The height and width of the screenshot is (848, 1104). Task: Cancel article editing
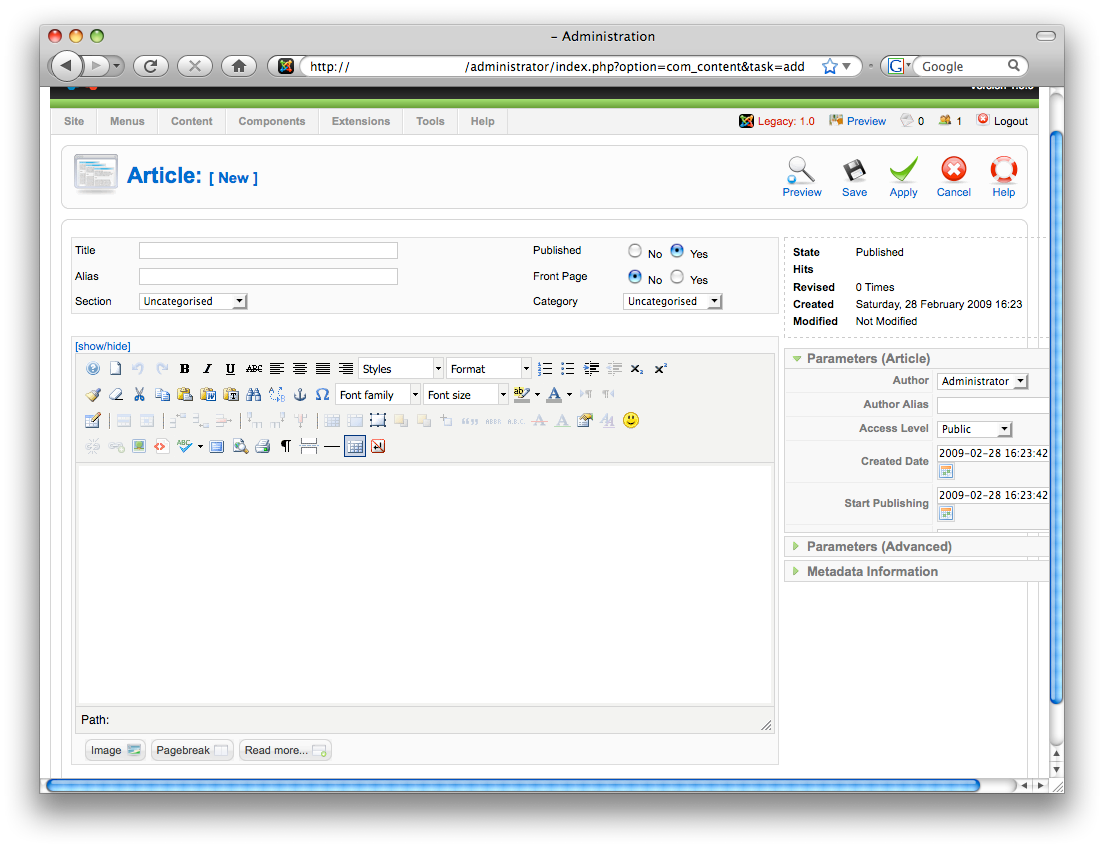pos(953,177)
